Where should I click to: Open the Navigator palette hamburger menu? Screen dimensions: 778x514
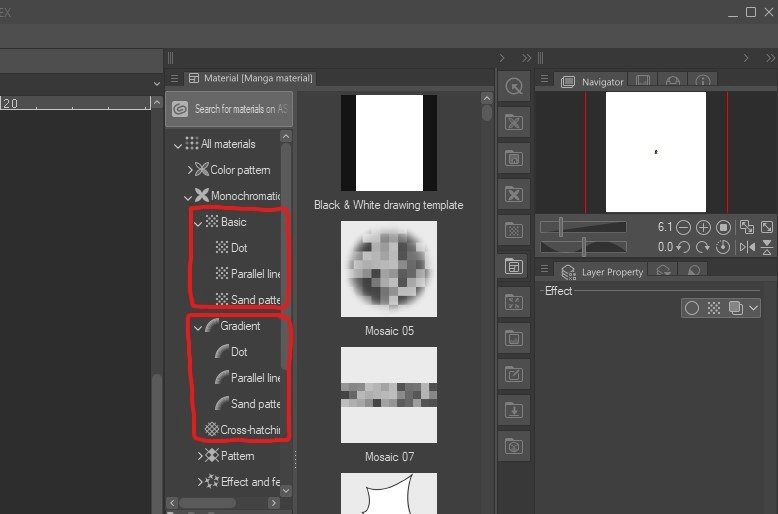(544, 79)
